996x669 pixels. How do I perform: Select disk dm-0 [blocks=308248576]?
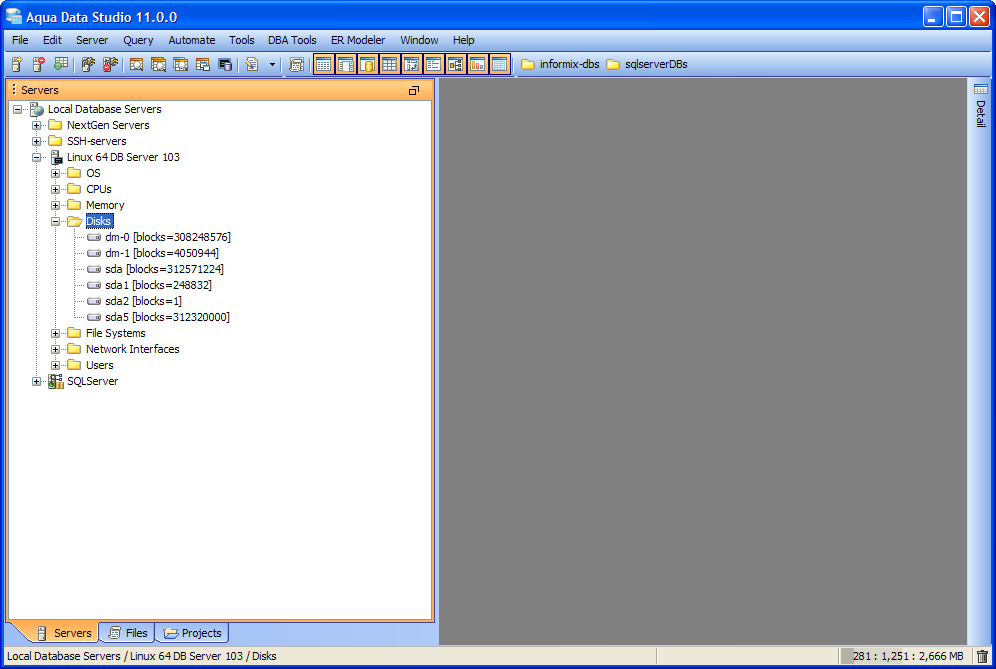pos(168,237)
